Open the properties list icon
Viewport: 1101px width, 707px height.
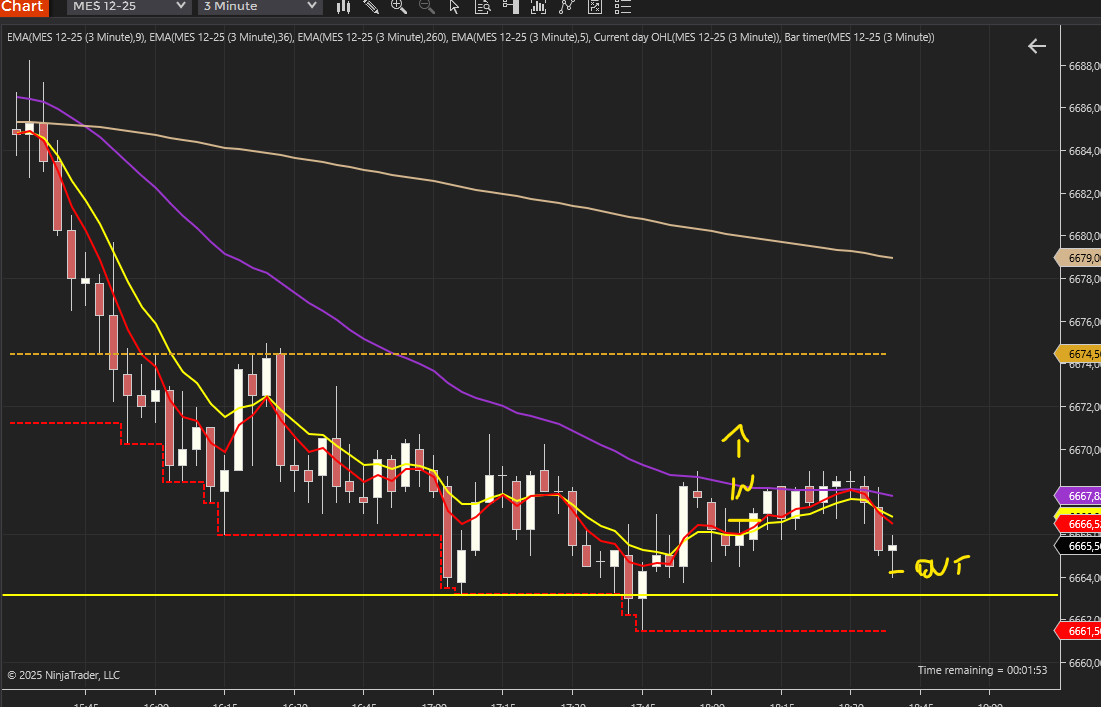tap(623, 7)
